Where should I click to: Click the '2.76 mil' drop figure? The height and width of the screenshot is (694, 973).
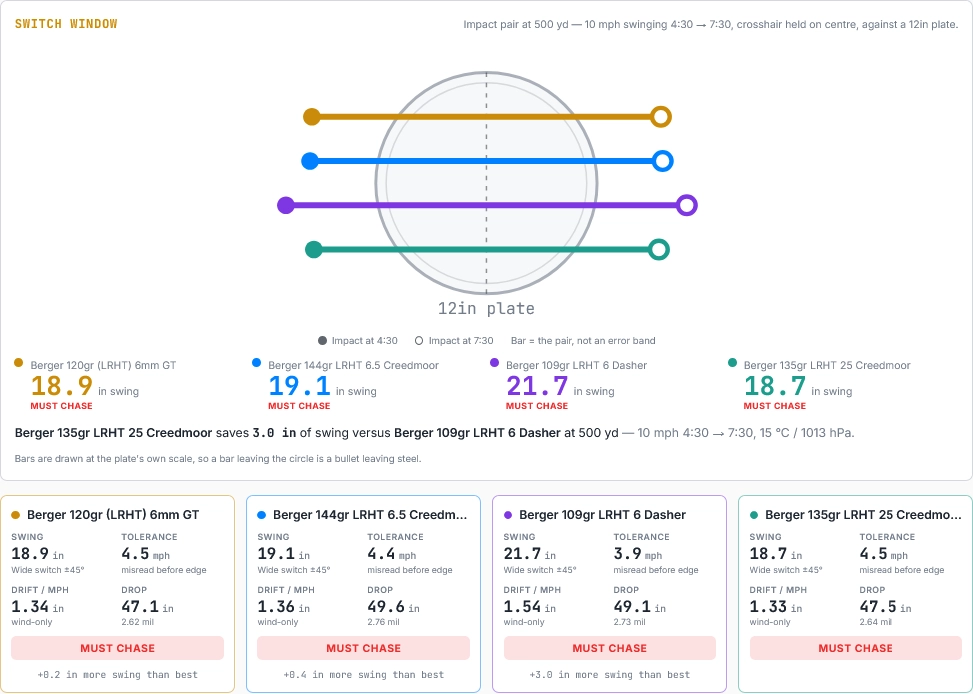383,622
